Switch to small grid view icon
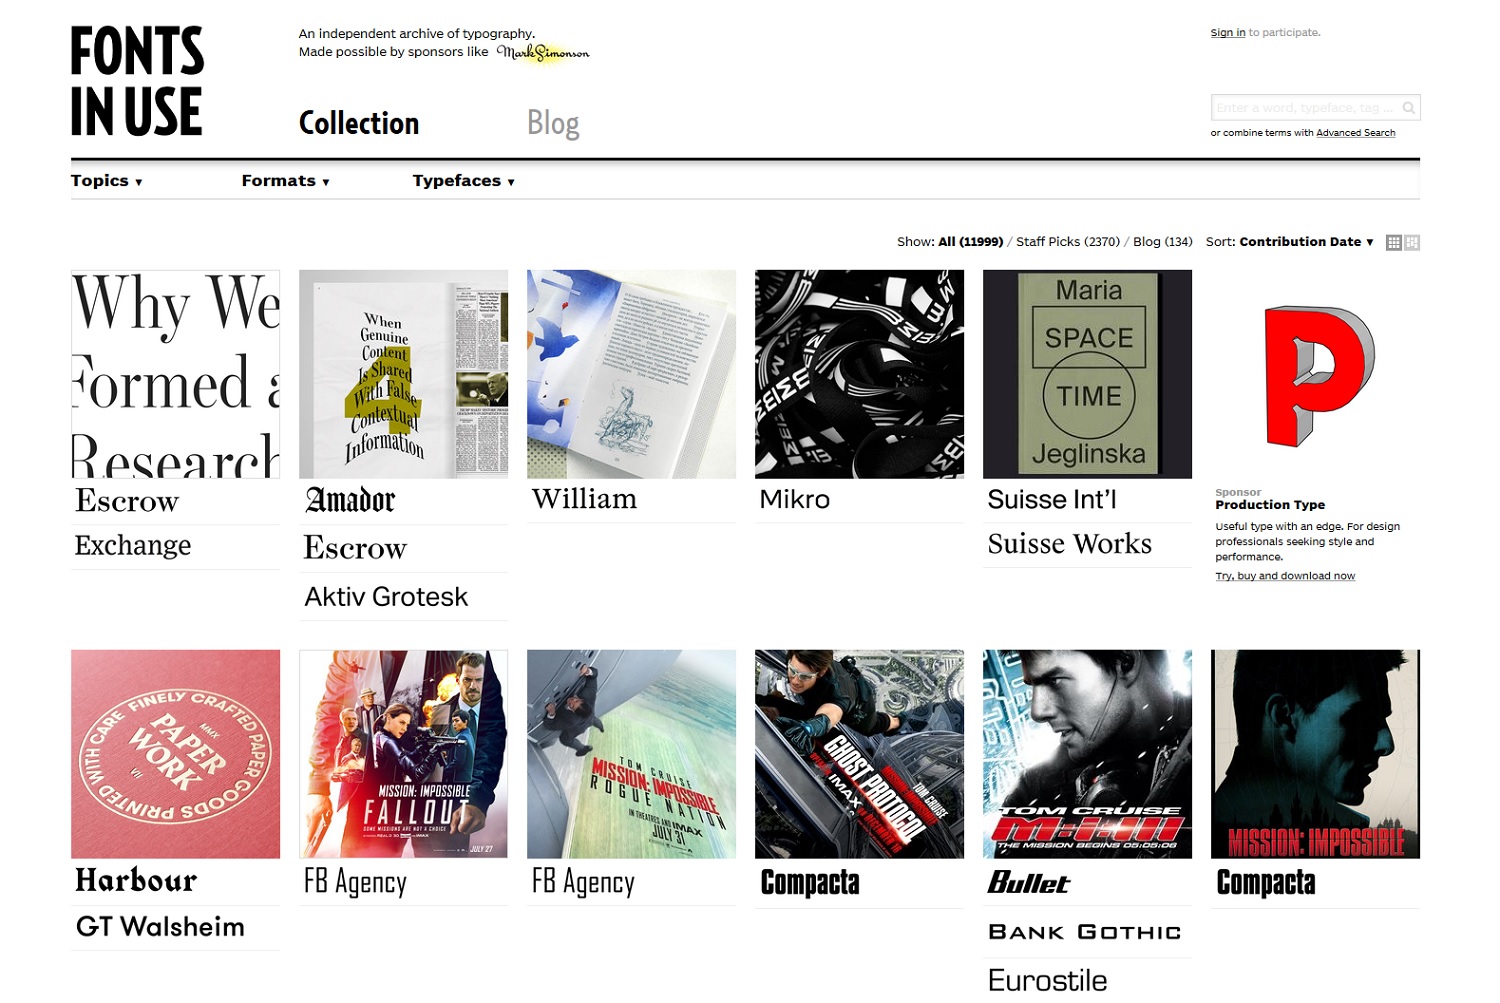This screenshot has height=1003, width=1500. point(1393,242)
